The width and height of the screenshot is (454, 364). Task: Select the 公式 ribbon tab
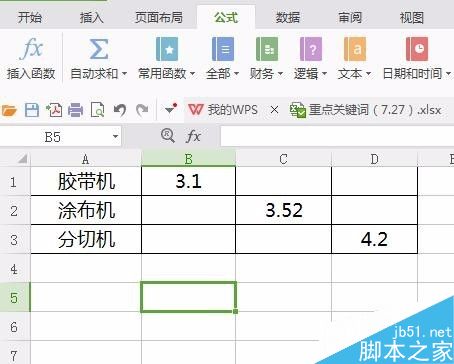tap(226, 17)
